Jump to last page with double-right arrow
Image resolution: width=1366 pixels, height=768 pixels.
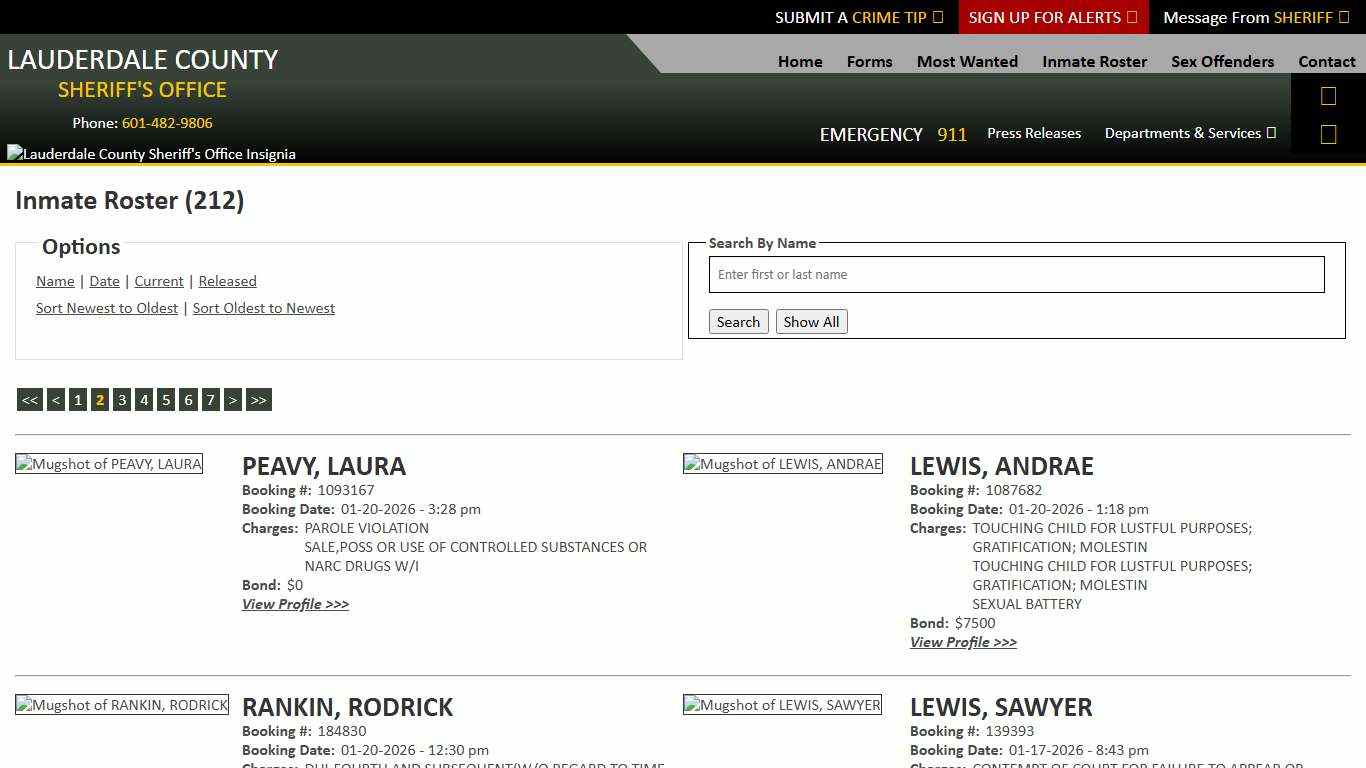258,399
